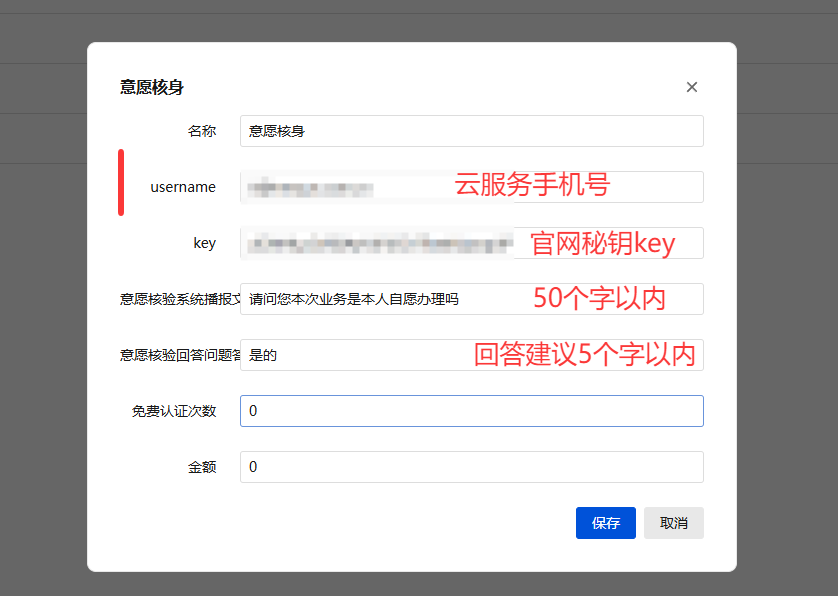
Task: Click the 金额 label
Action: click(x=202, y=467)
